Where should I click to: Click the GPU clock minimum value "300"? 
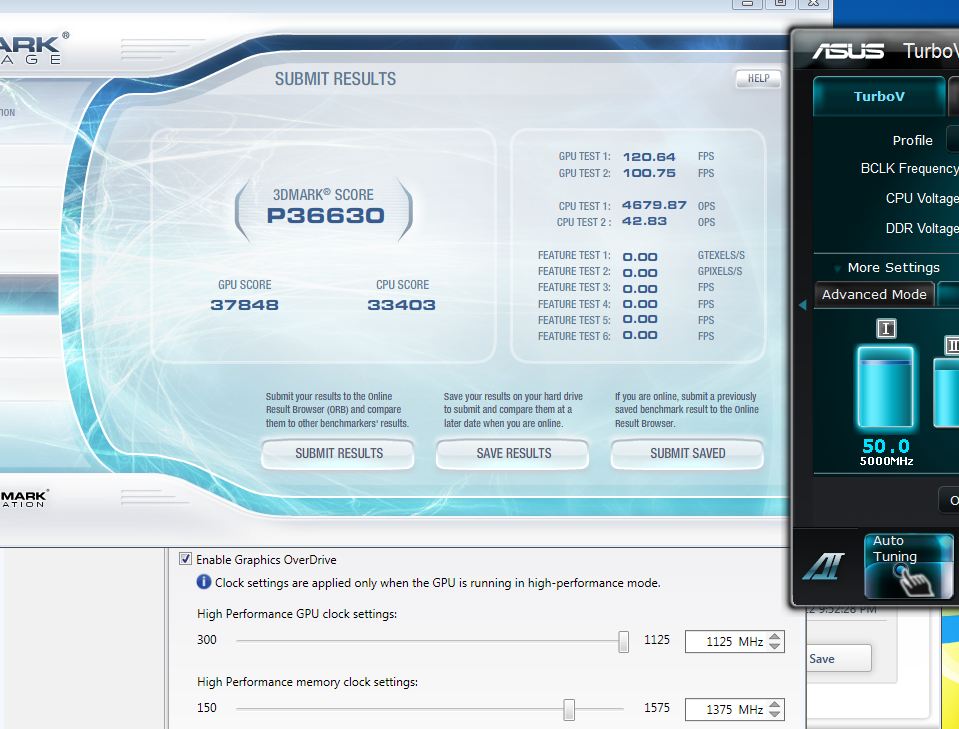pos(207,640)
